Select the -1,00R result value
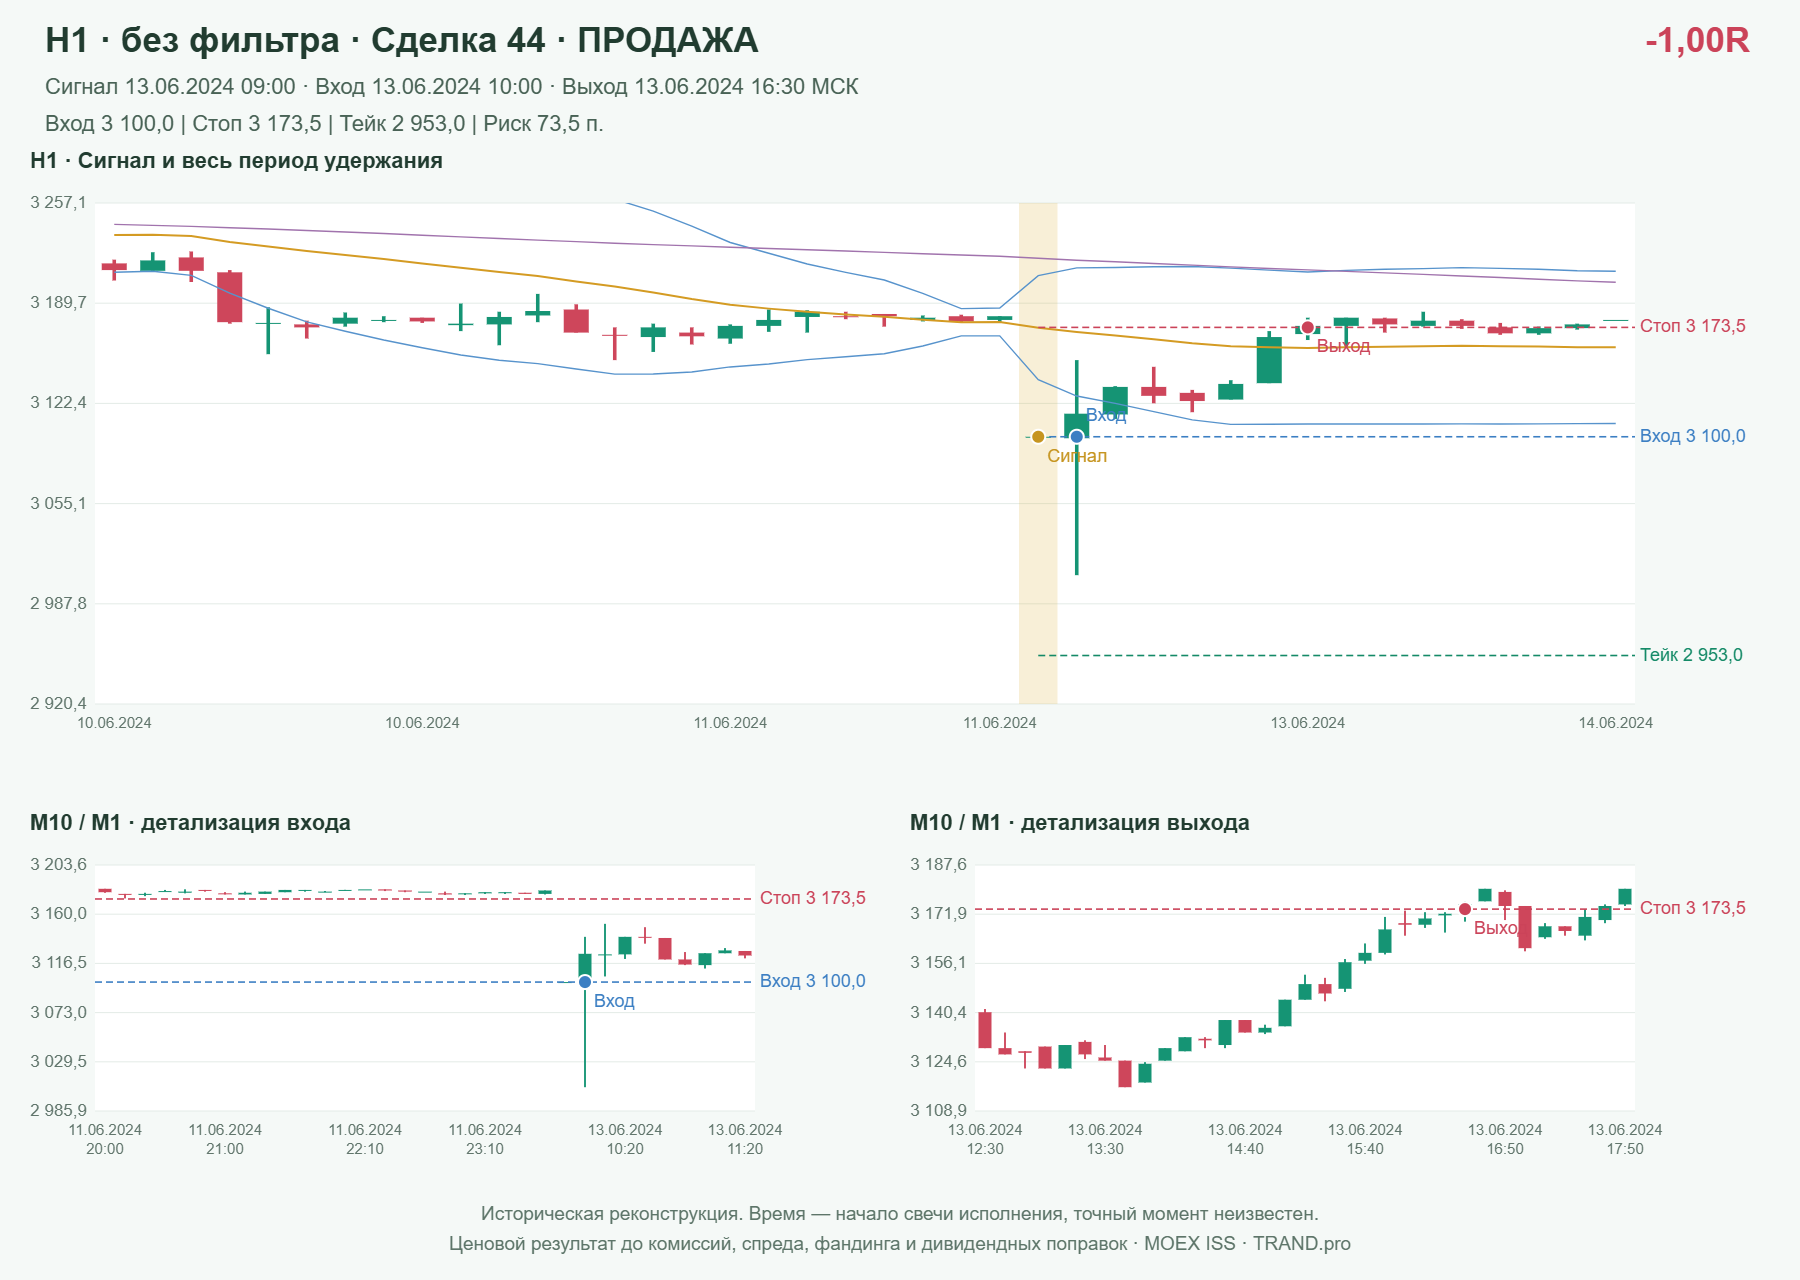The image size is (1800, 1280). (1697, 40)
